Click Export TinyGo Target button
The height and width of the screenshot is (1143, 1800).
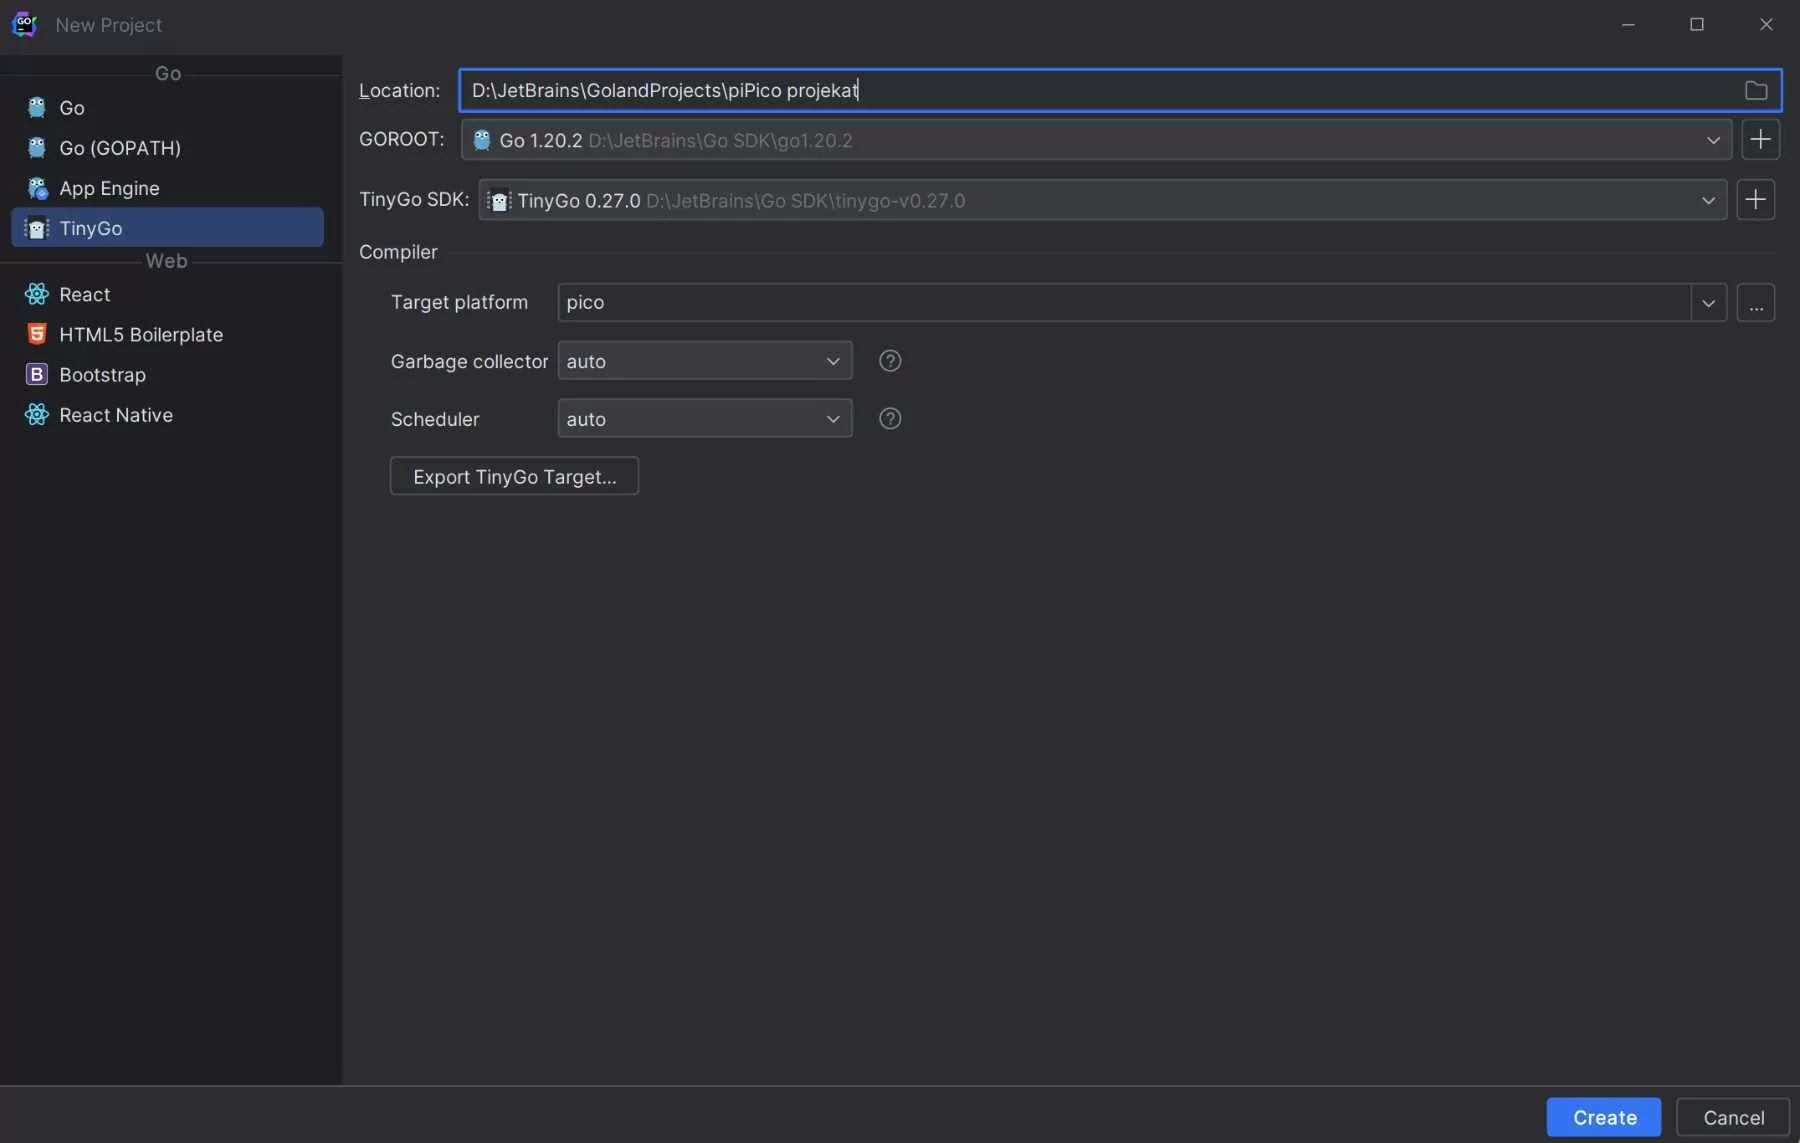click(x=514, y=476)
